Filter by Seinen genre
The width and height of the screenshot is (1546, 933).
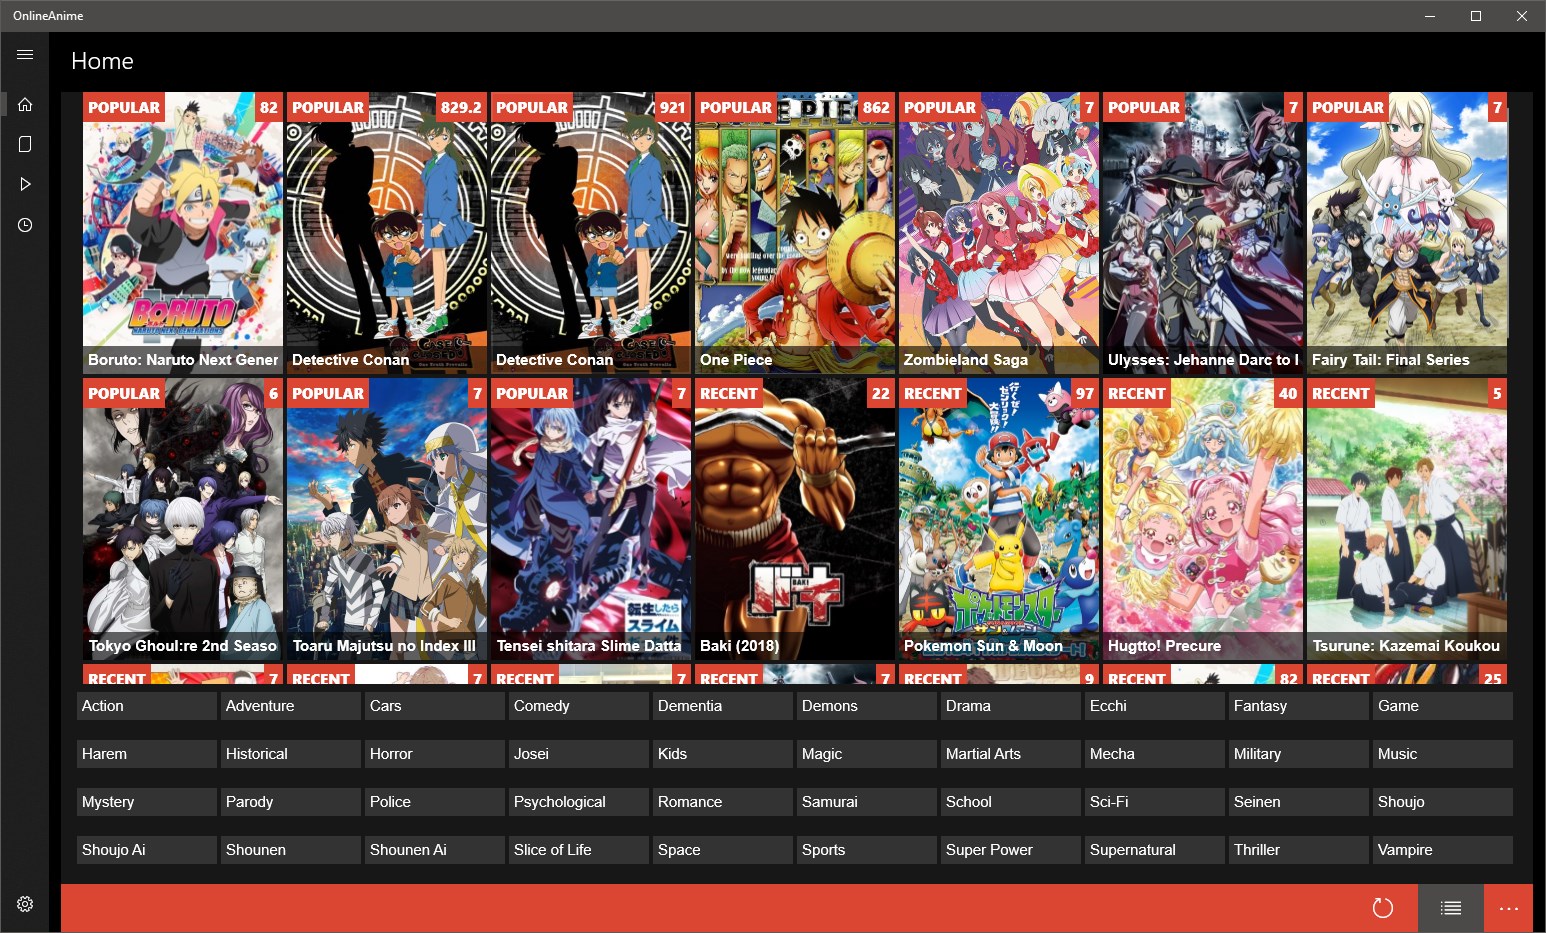pos(1299,802)
